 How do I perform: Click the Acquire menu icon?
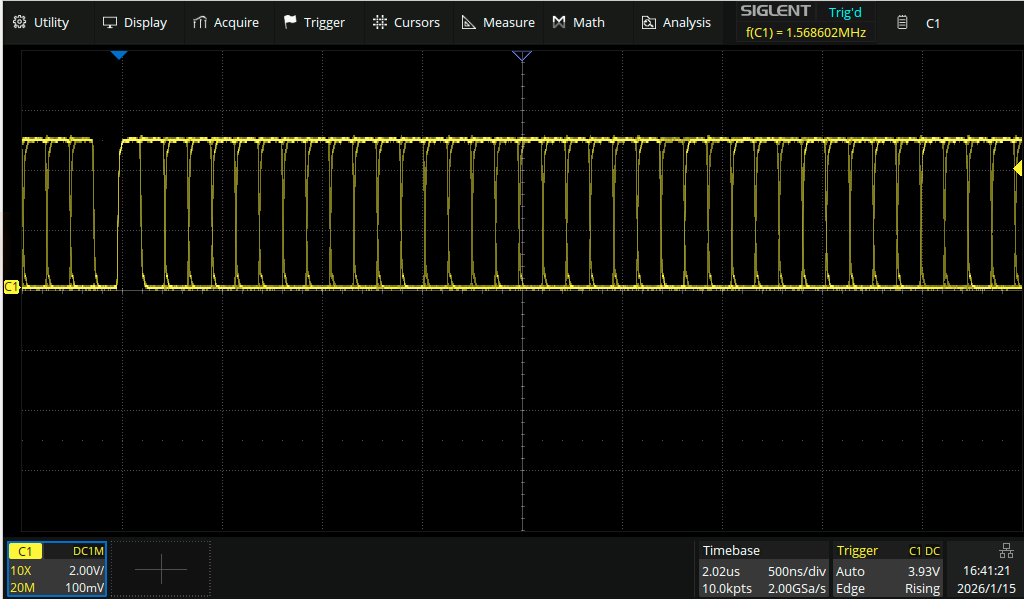tap(200, 22)
